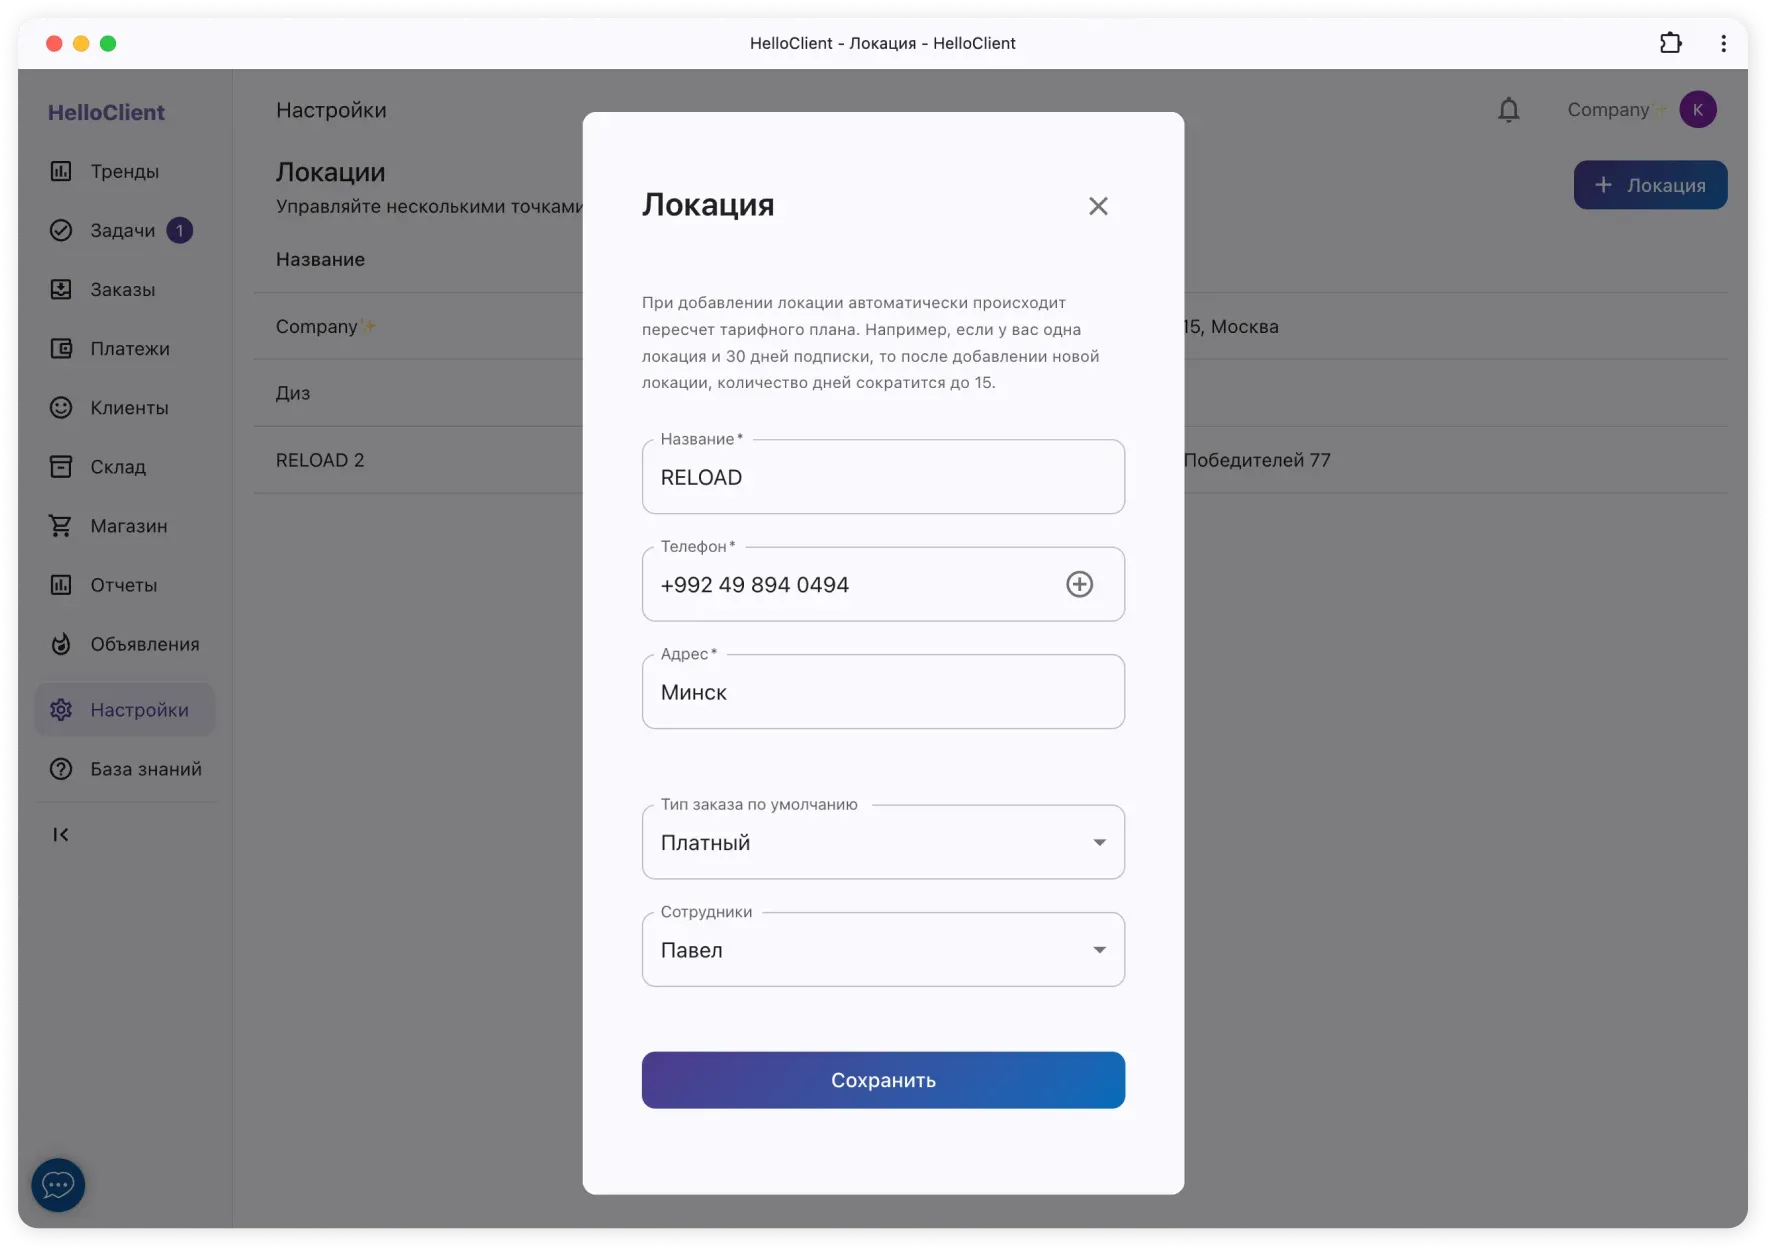The height and width of the screenshot is (1252, 1770).
Task: Open the notifications bell
Action: [x=1508, y=110]
